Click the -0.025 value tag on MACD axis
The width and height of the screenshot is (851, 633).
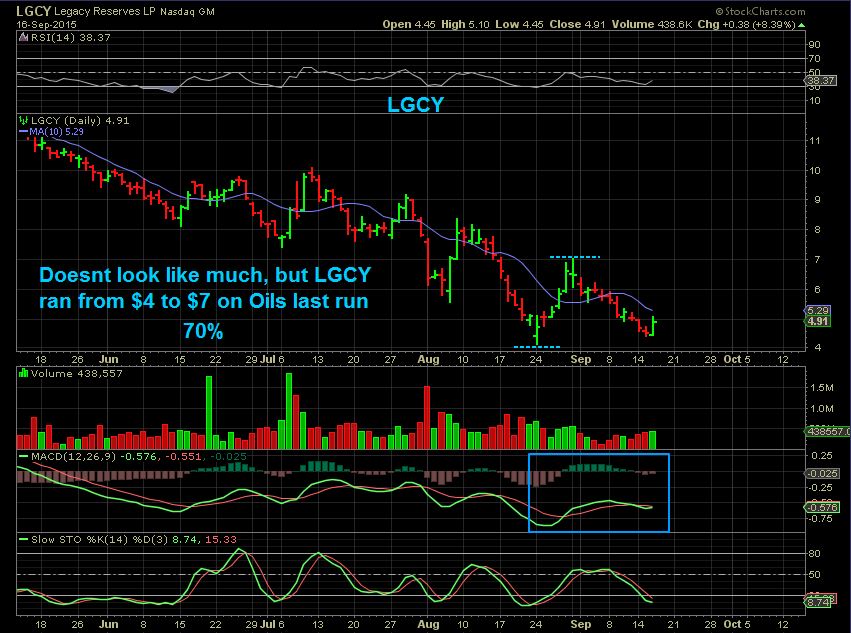(x=823, y=473)
